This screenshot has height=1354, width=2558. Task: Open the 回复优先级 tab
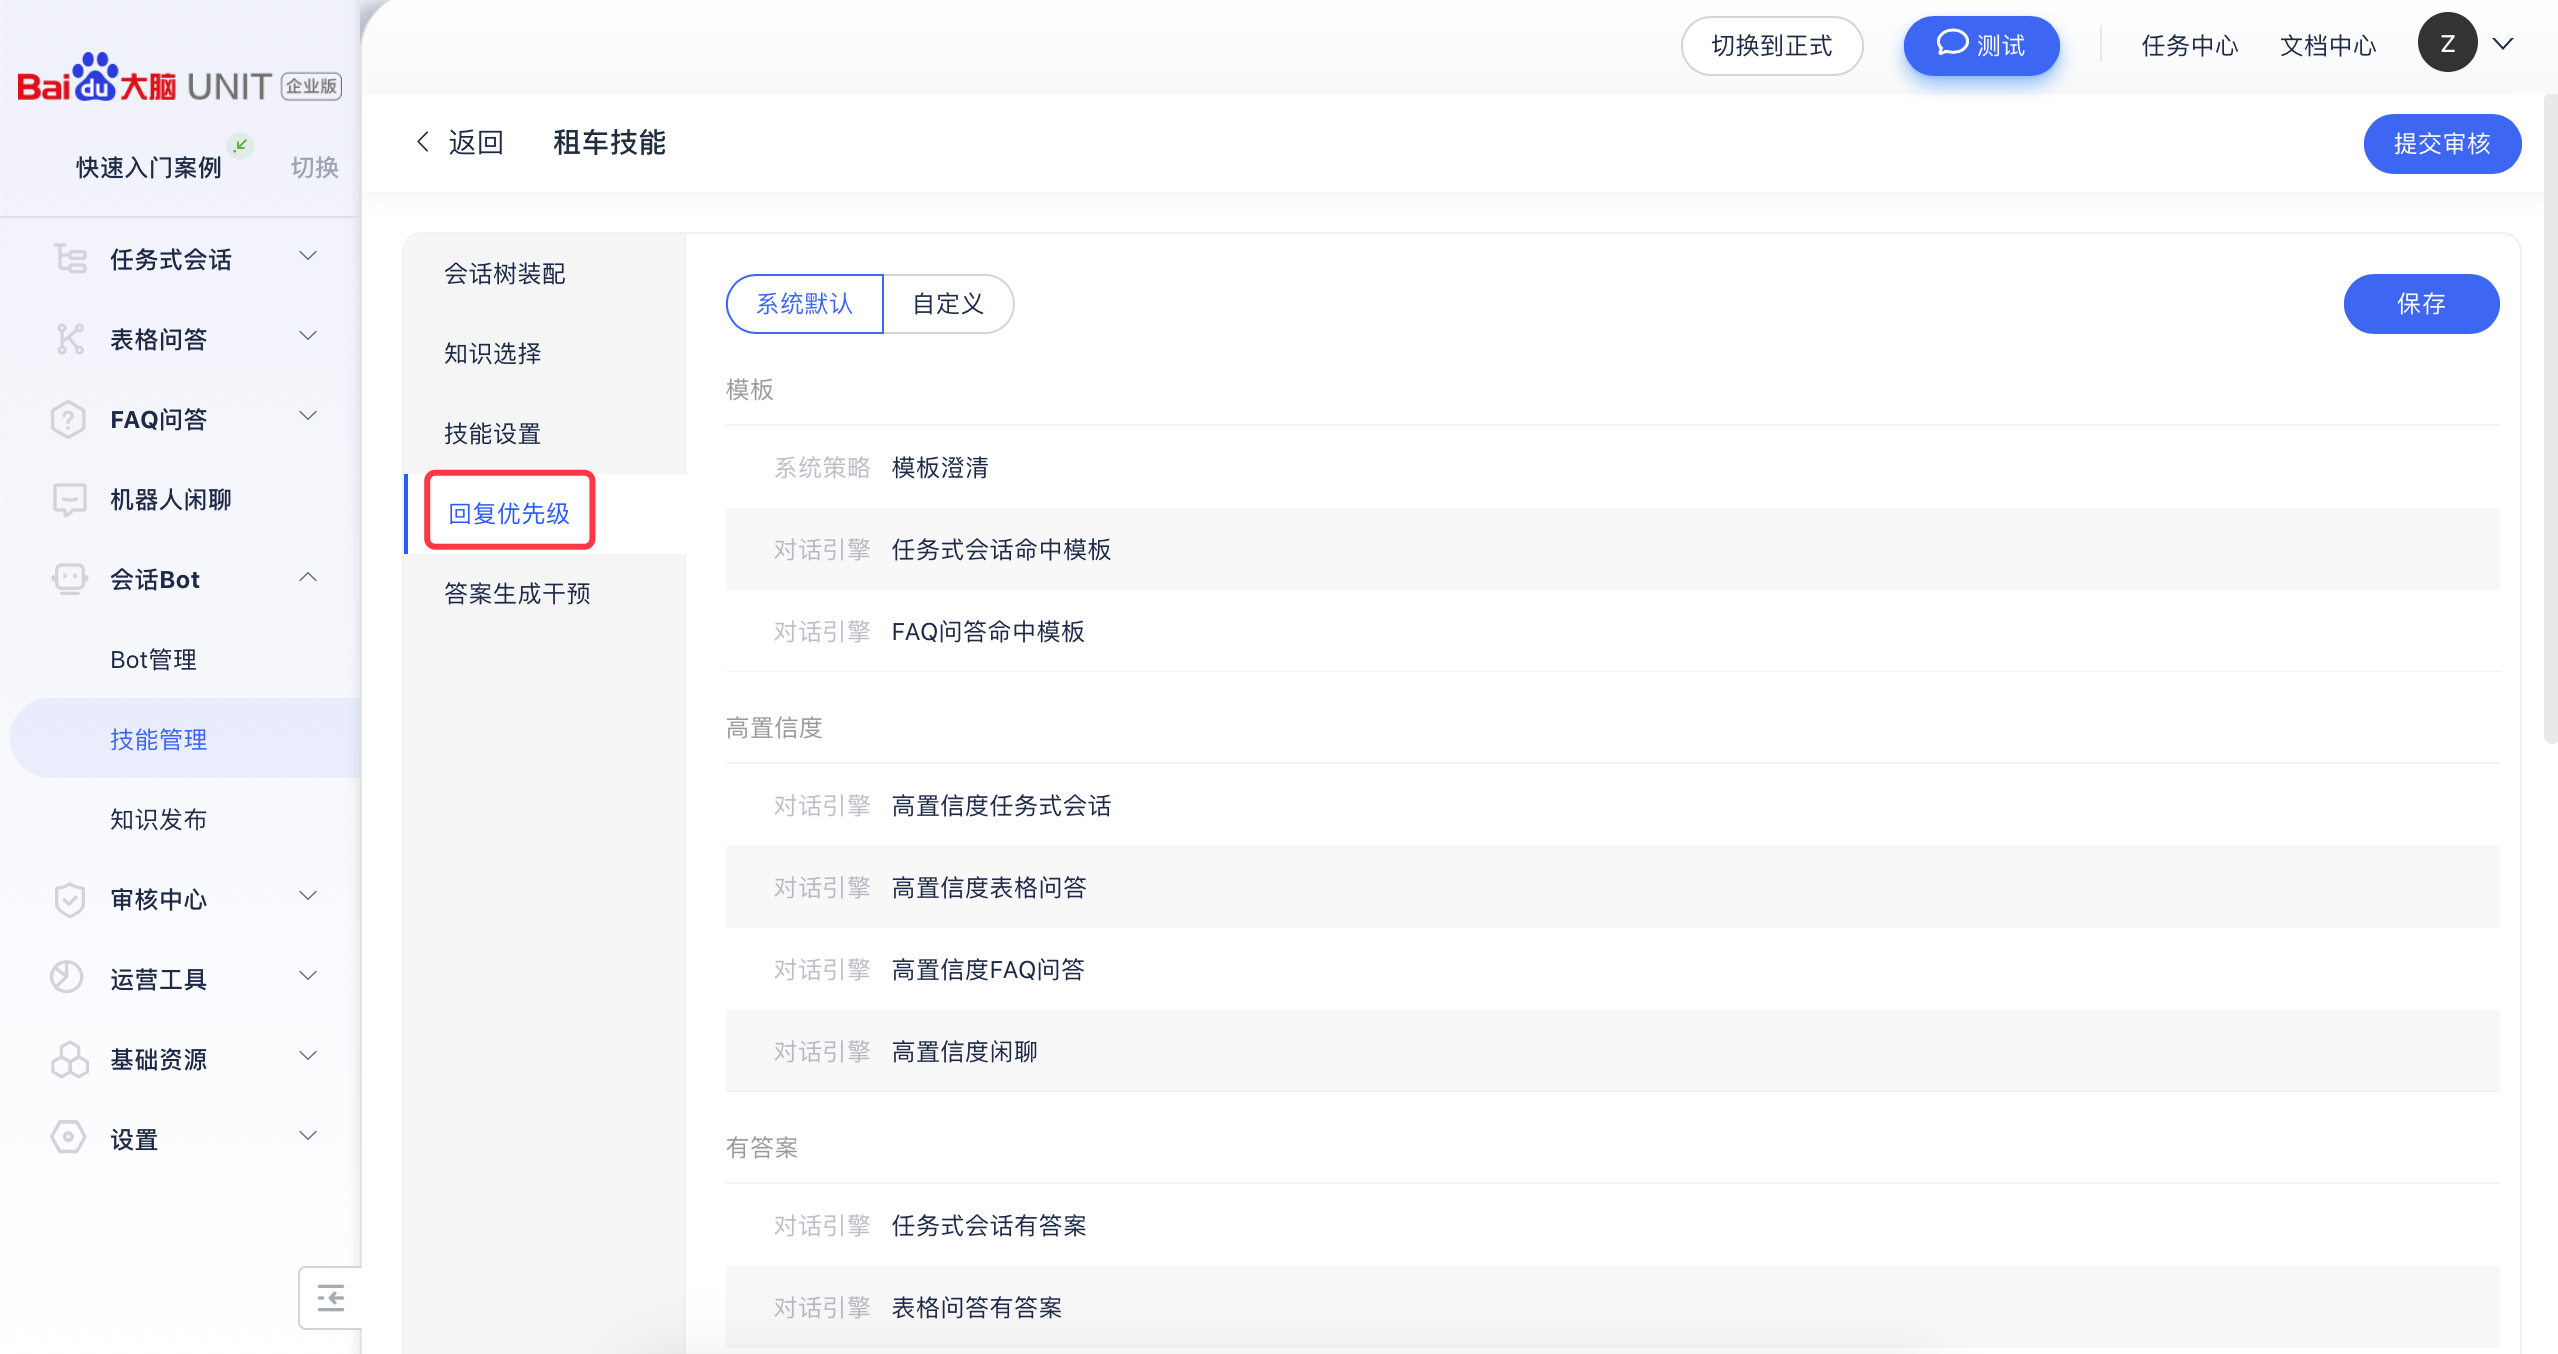coord(545,514)
